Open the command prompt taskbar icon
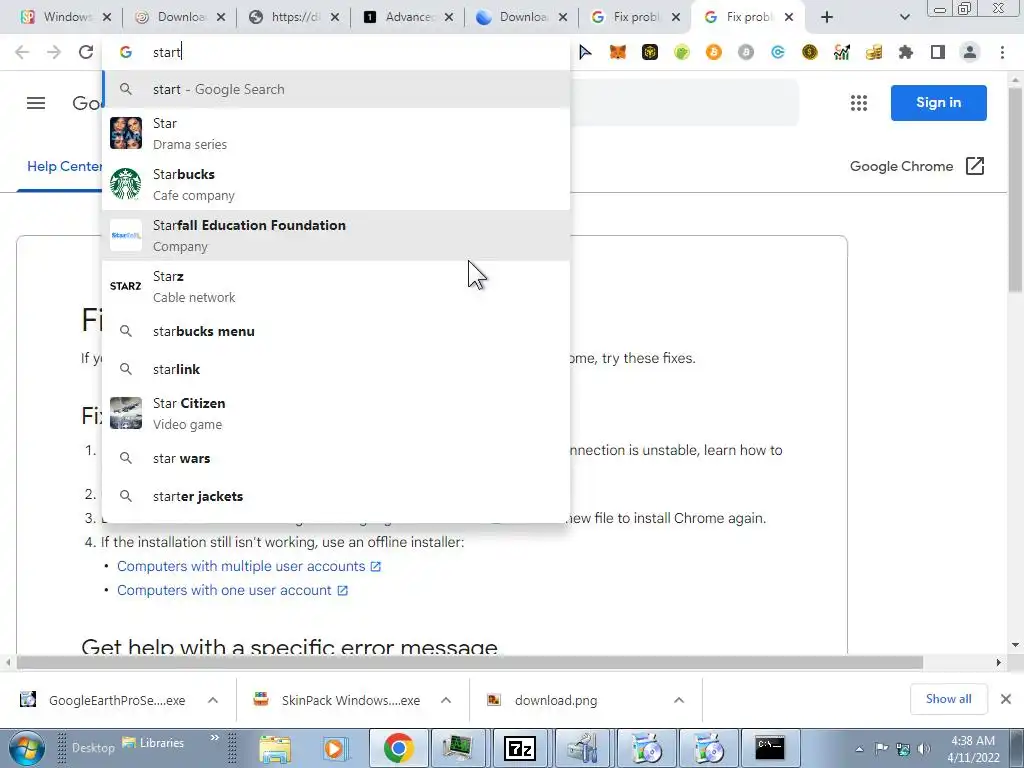Viewport: 1024px width, 768px height. [x=769, y=748]
